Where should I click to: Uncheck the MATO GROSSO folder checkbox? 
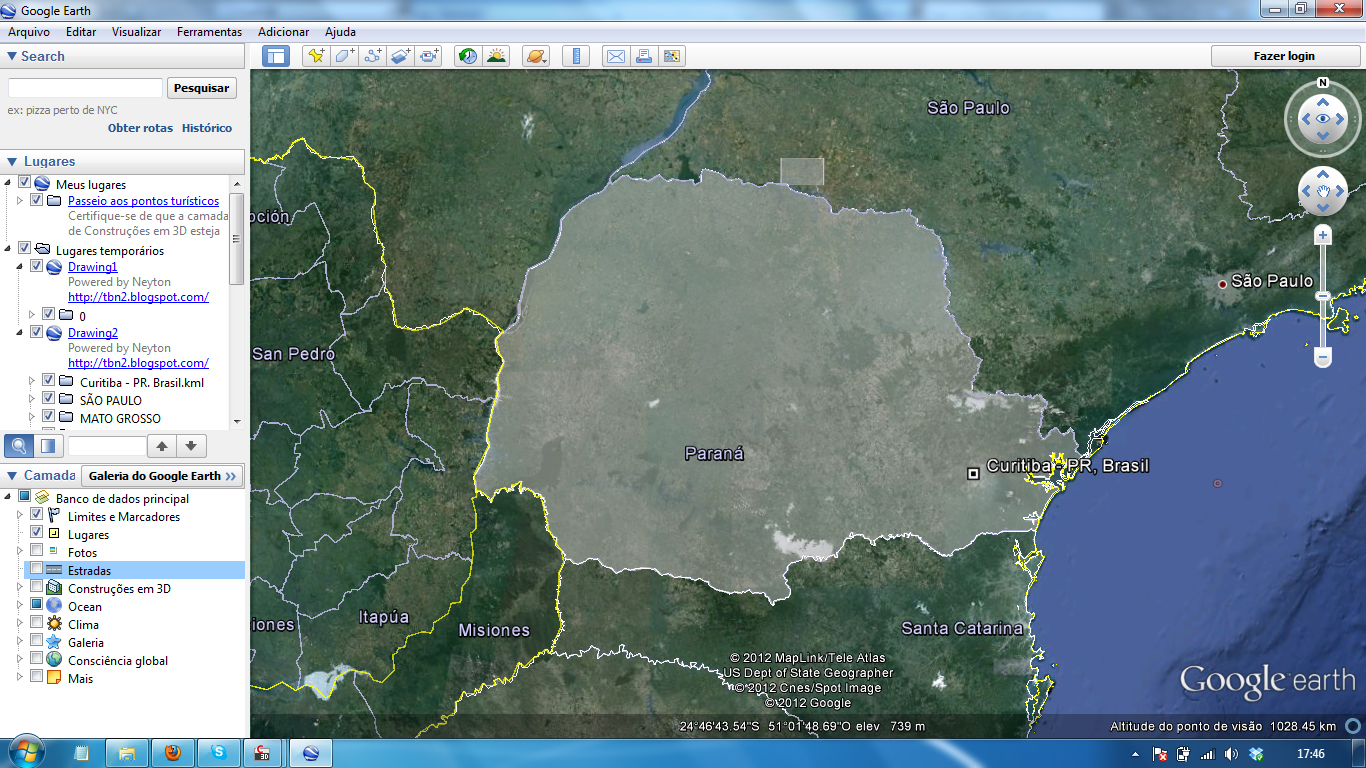pyautogui.click(x=48, y=417)
